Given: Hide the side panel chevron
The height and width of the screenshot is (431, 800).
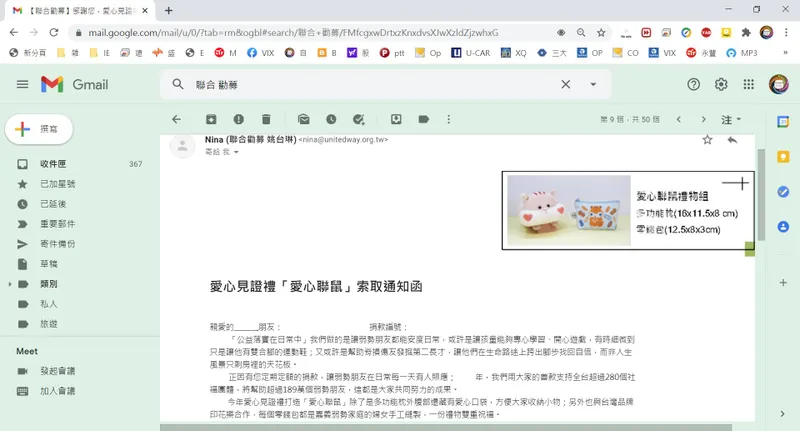Looking at the screenshot, I should pos(783,414).
